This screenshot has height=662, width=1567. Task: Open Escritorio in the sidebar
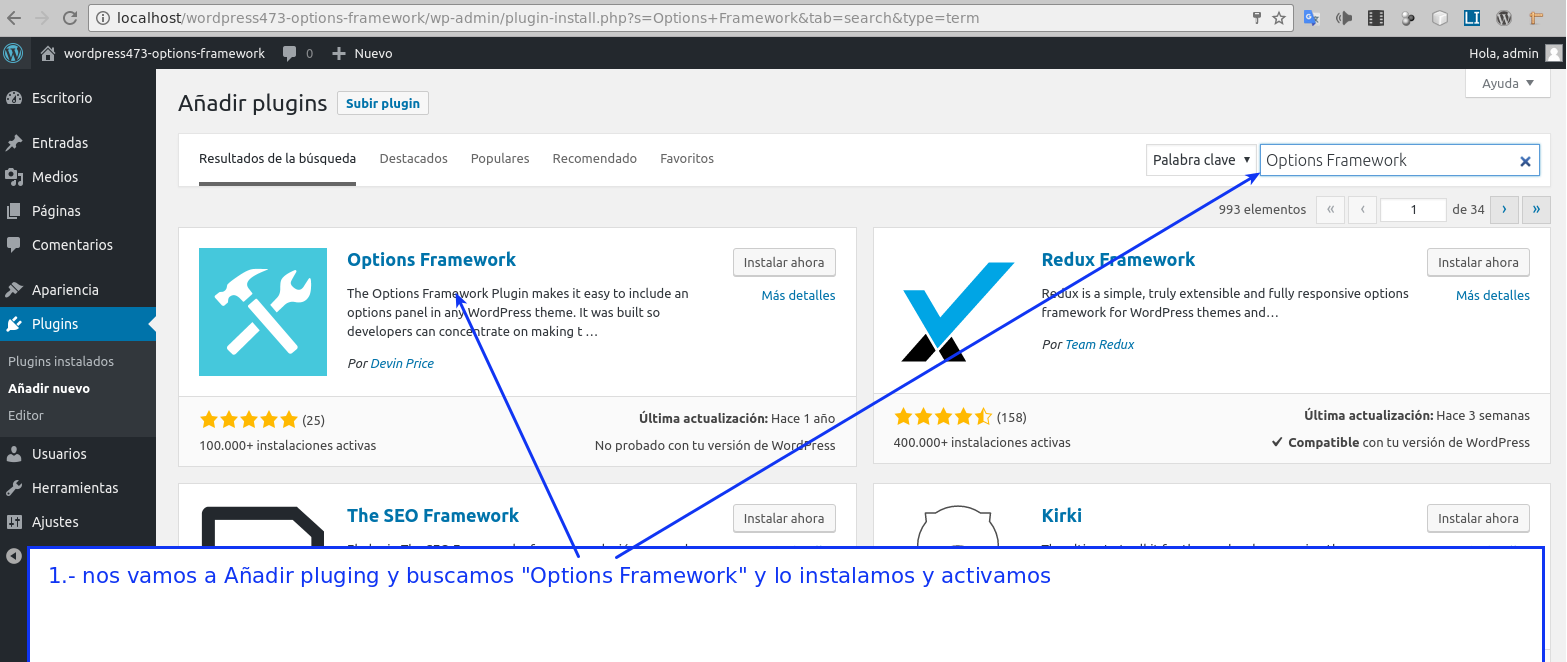pyautogui.click(x=62, y=98)
